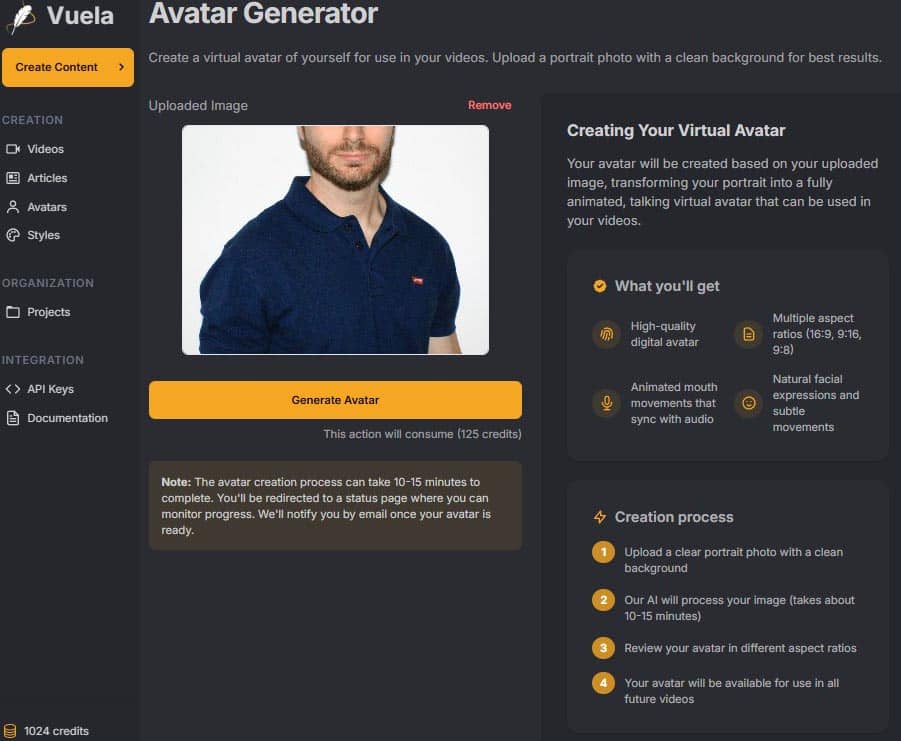Open the Videos section
The width and height of the screenshot is (901, 741).
point(45,149)
